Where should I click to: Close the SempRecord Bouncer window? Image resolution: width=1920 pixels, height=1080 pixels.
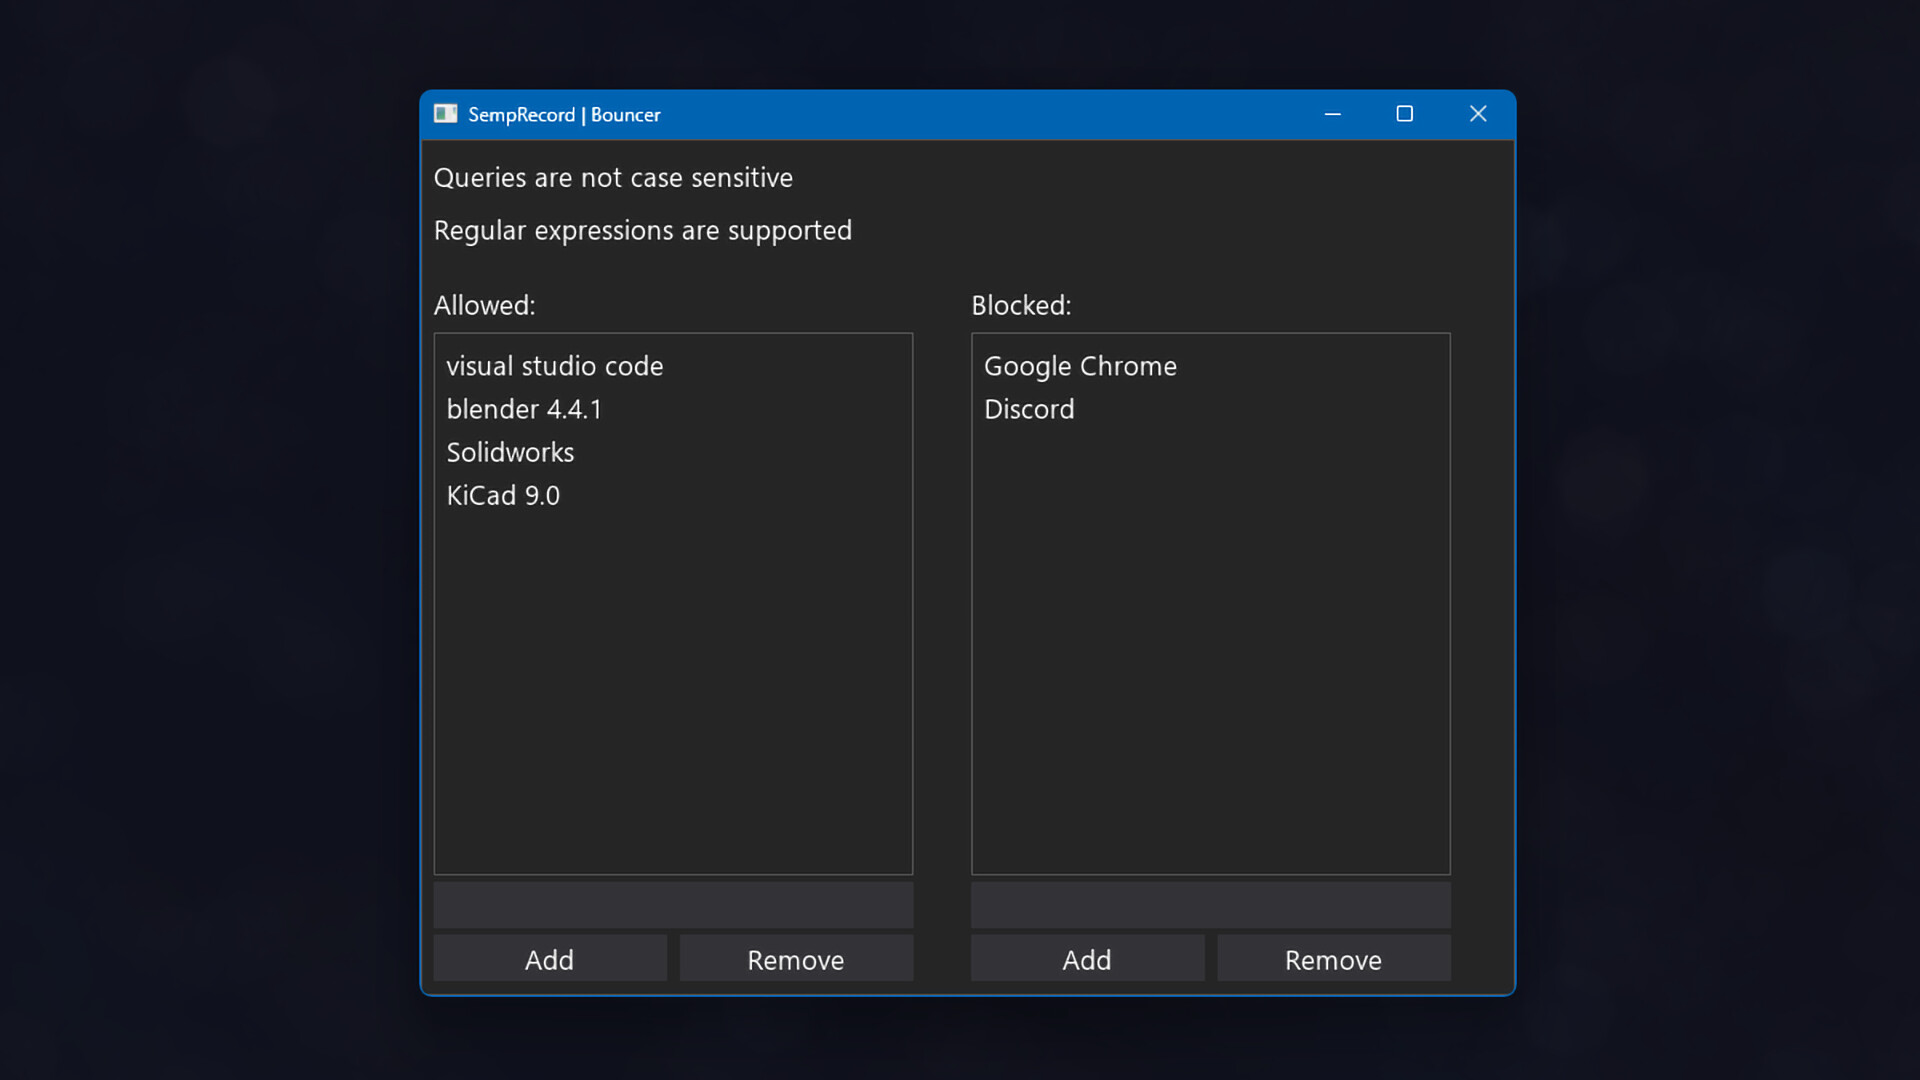point(1478,114)
